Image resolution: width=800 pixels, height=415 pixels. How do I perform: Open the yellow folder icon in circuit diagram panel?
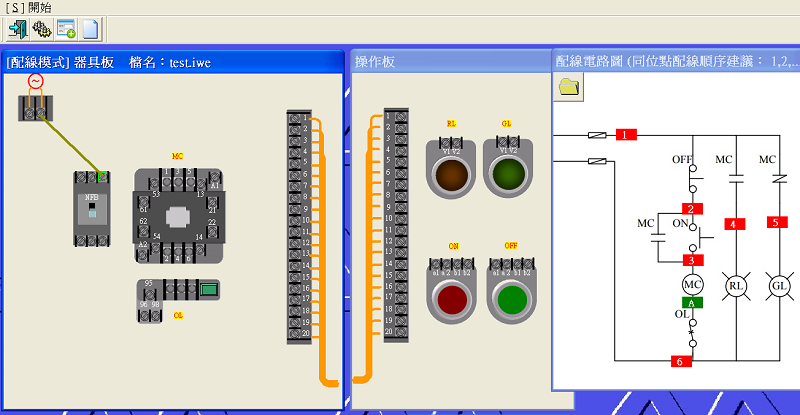coord(569,88)
